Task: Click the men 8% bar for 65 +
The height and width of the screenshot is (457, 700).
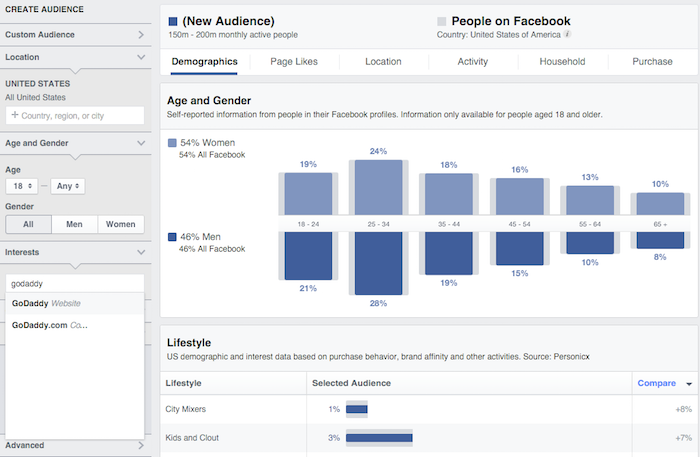Action: pos(660,240)
